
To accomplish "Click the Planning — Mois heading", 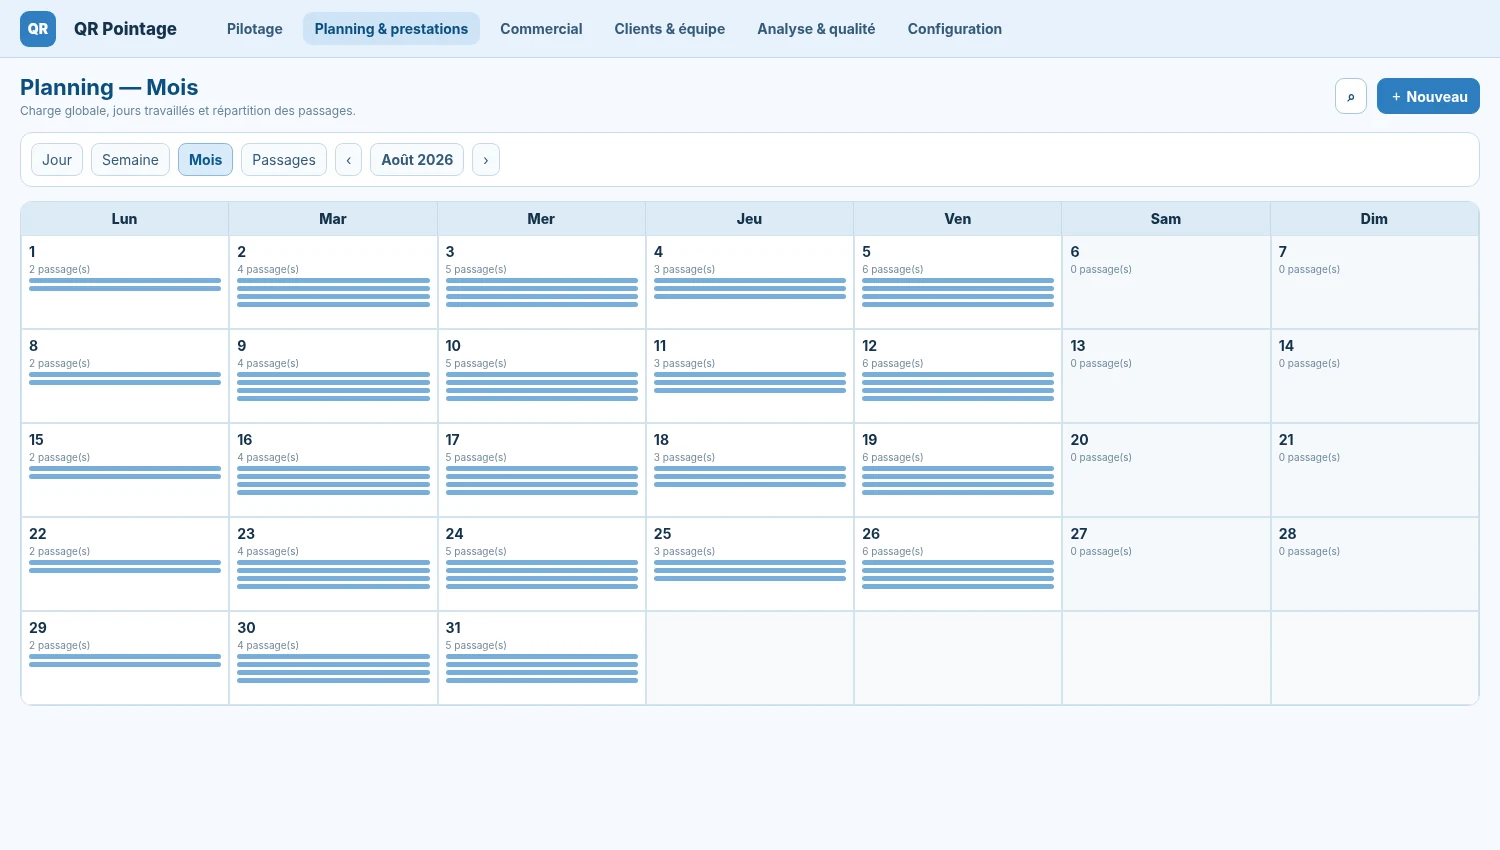I will click(x=109, y=87).
